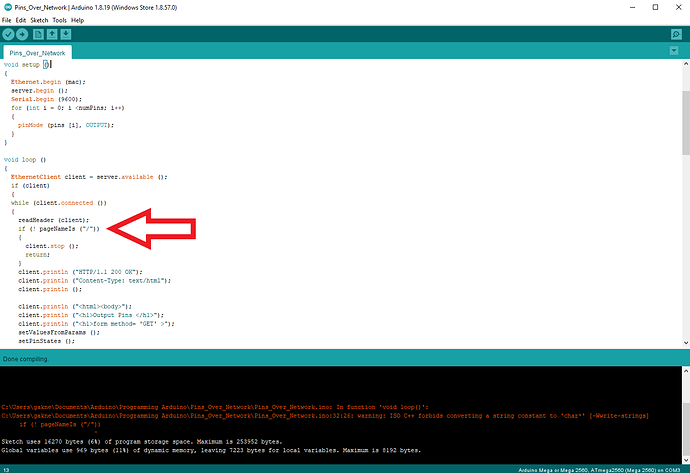Click the Verify sketch checkmark button
The height and width of the screenshot is (473, 690).
pyautogui.click(x=8, y=34)
